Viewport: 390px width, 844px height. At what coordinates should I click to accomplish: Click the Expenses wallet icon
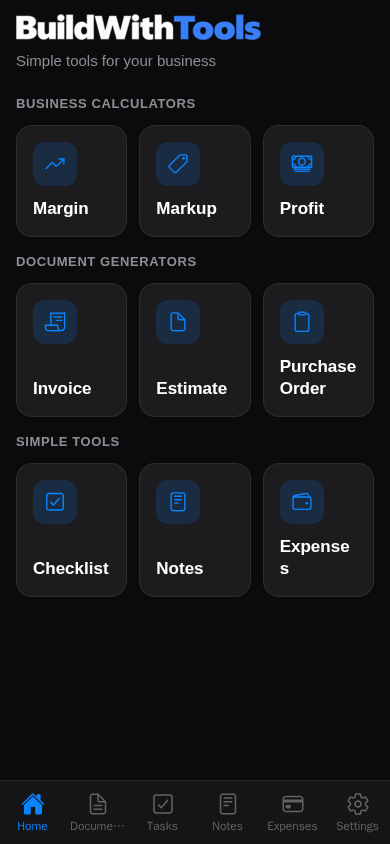click(x=302, y=502)
